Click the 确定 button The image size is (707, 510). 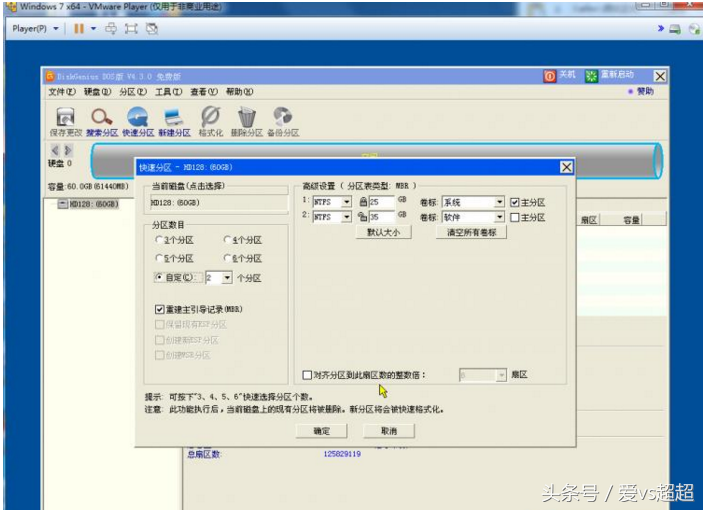[x=321, y=431]
